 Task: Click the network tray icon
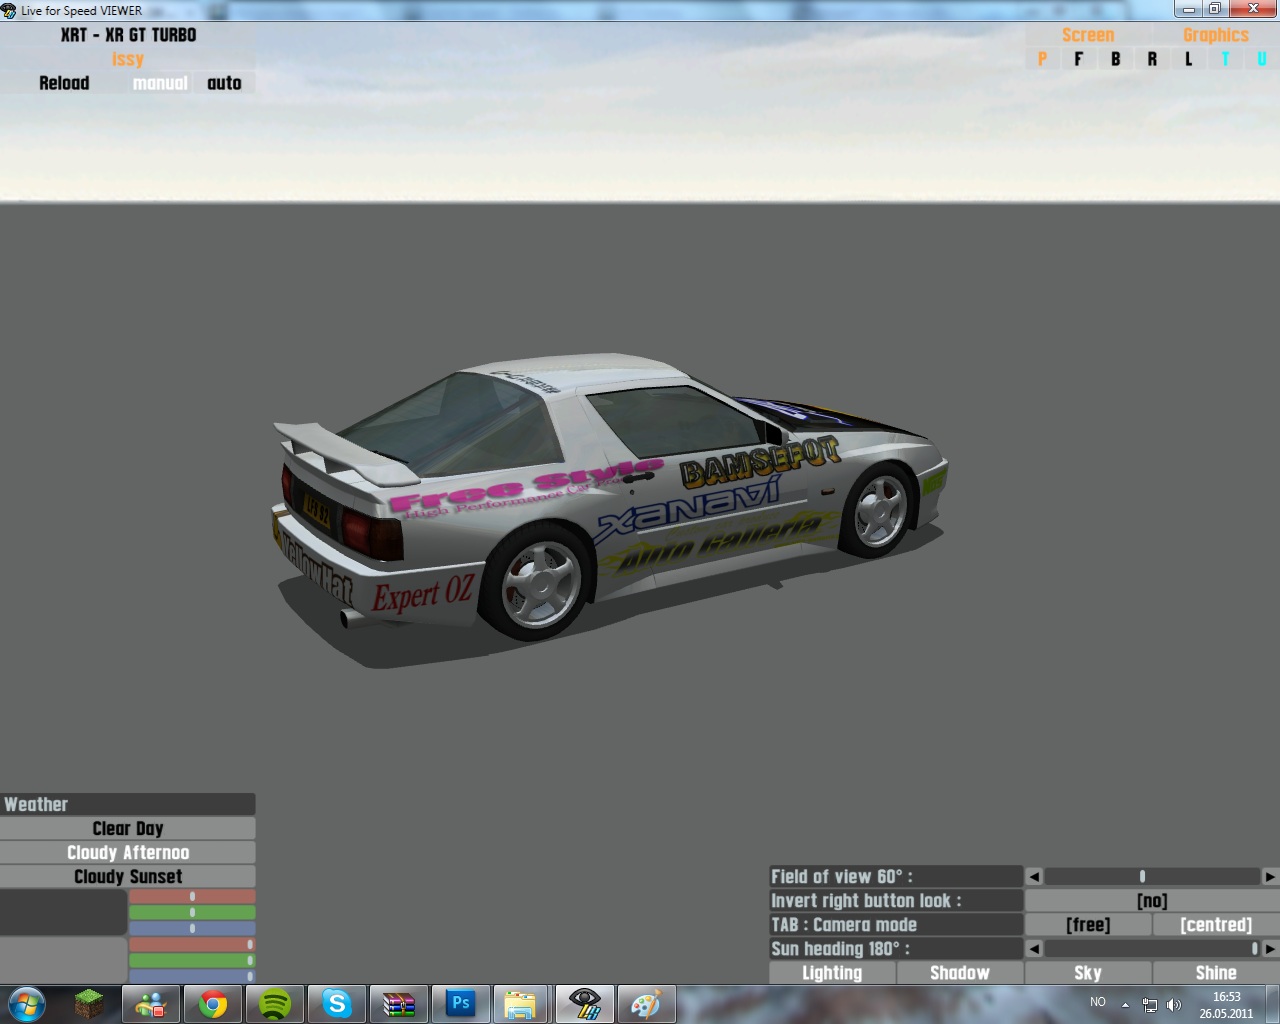coord(1150,1005)
